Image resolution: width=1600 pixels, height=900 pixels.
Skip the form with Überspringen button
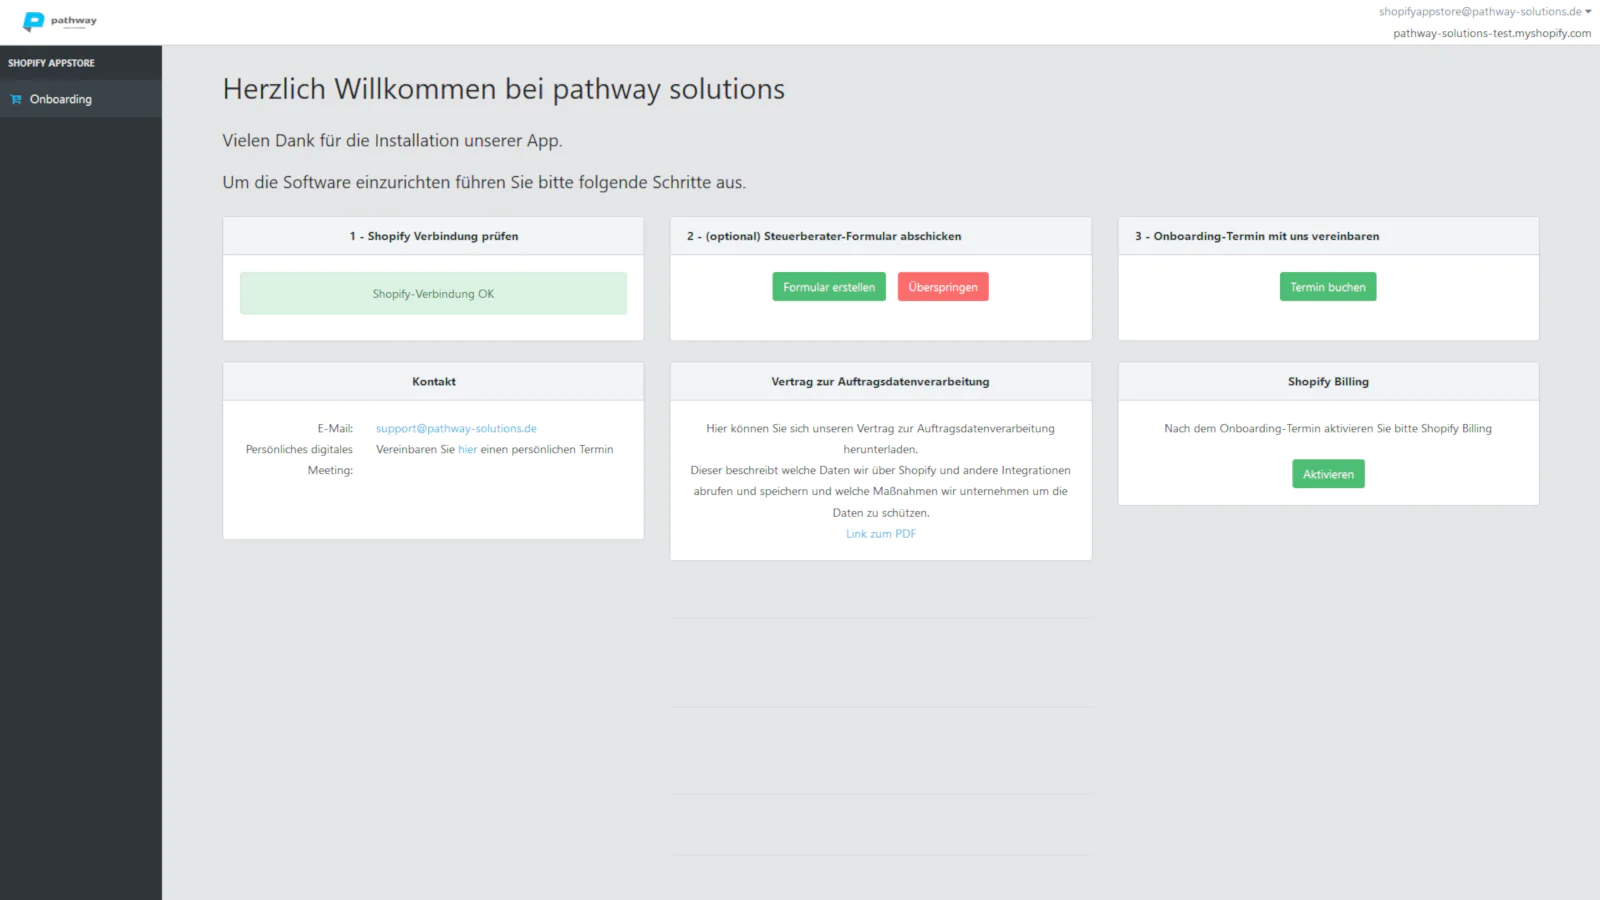tap(943, 287)
